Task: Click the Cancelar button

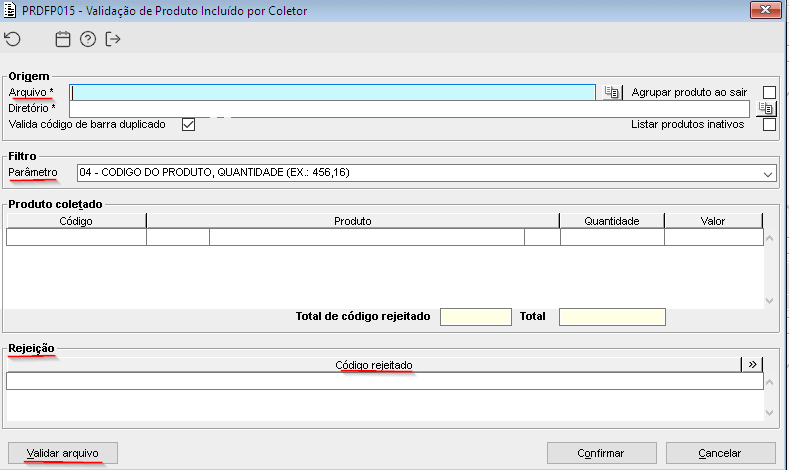Action: [720, 453]
